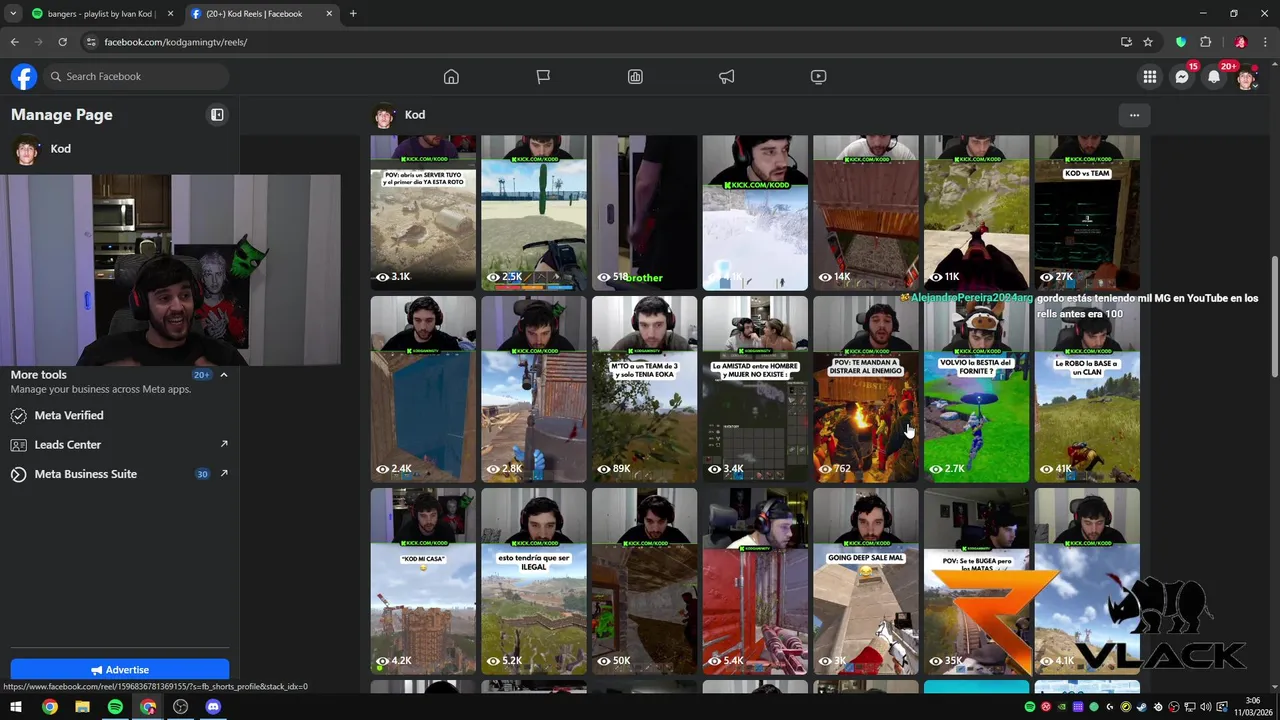This screenshot has height=720, width=1280.
Task: Click the Steam tray icon
Action: [1142, 707]
